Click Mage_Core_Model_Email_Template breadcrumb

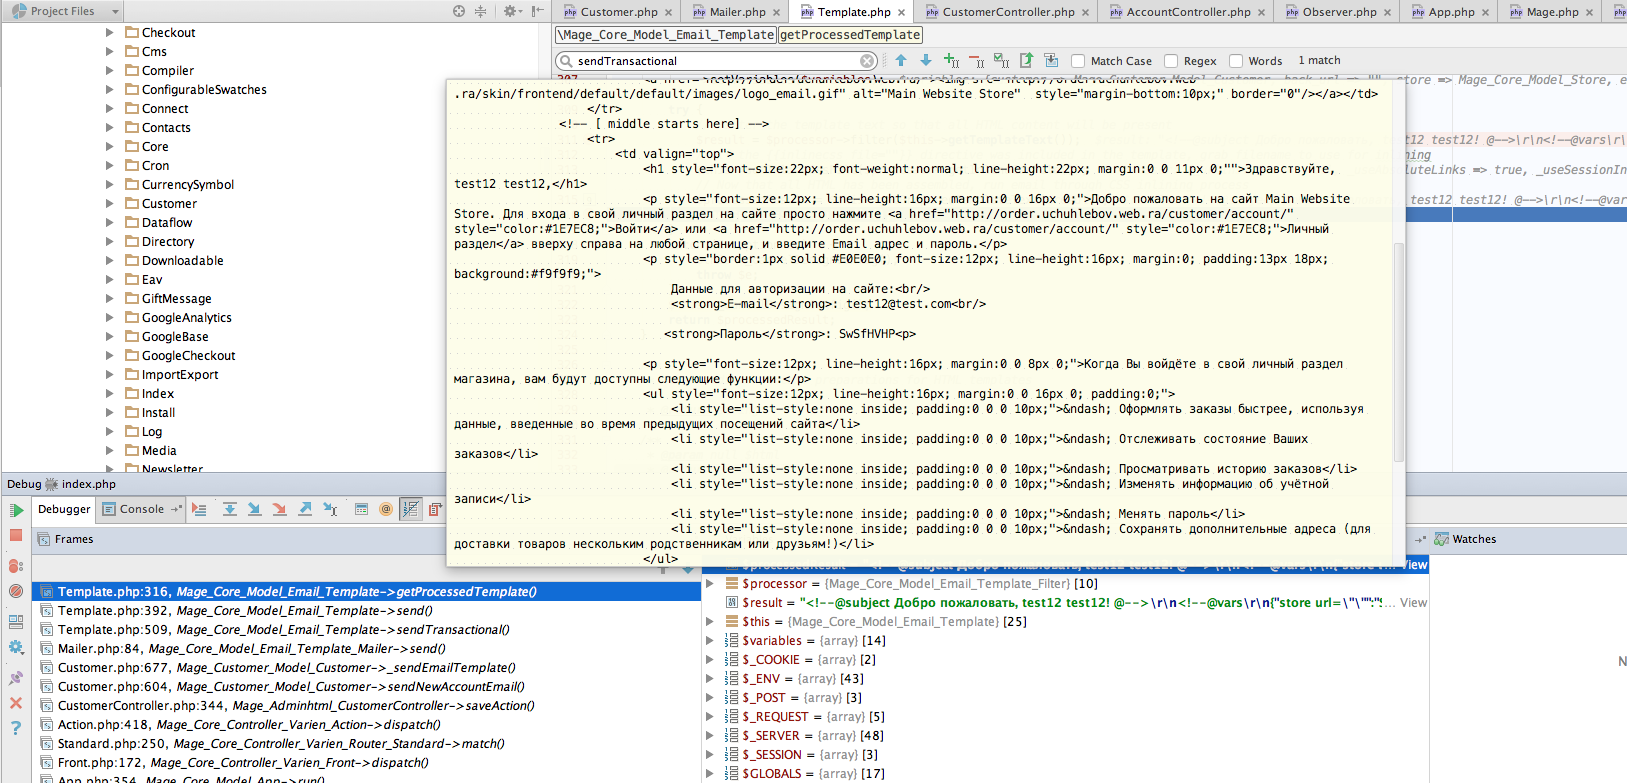[666, 35]
